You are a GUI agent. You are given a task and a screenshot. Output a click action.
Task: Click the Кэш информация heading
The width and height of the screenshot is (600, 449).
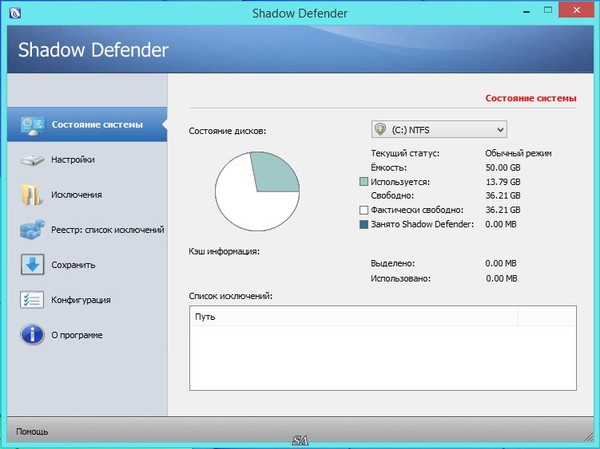tap(224, 251)
